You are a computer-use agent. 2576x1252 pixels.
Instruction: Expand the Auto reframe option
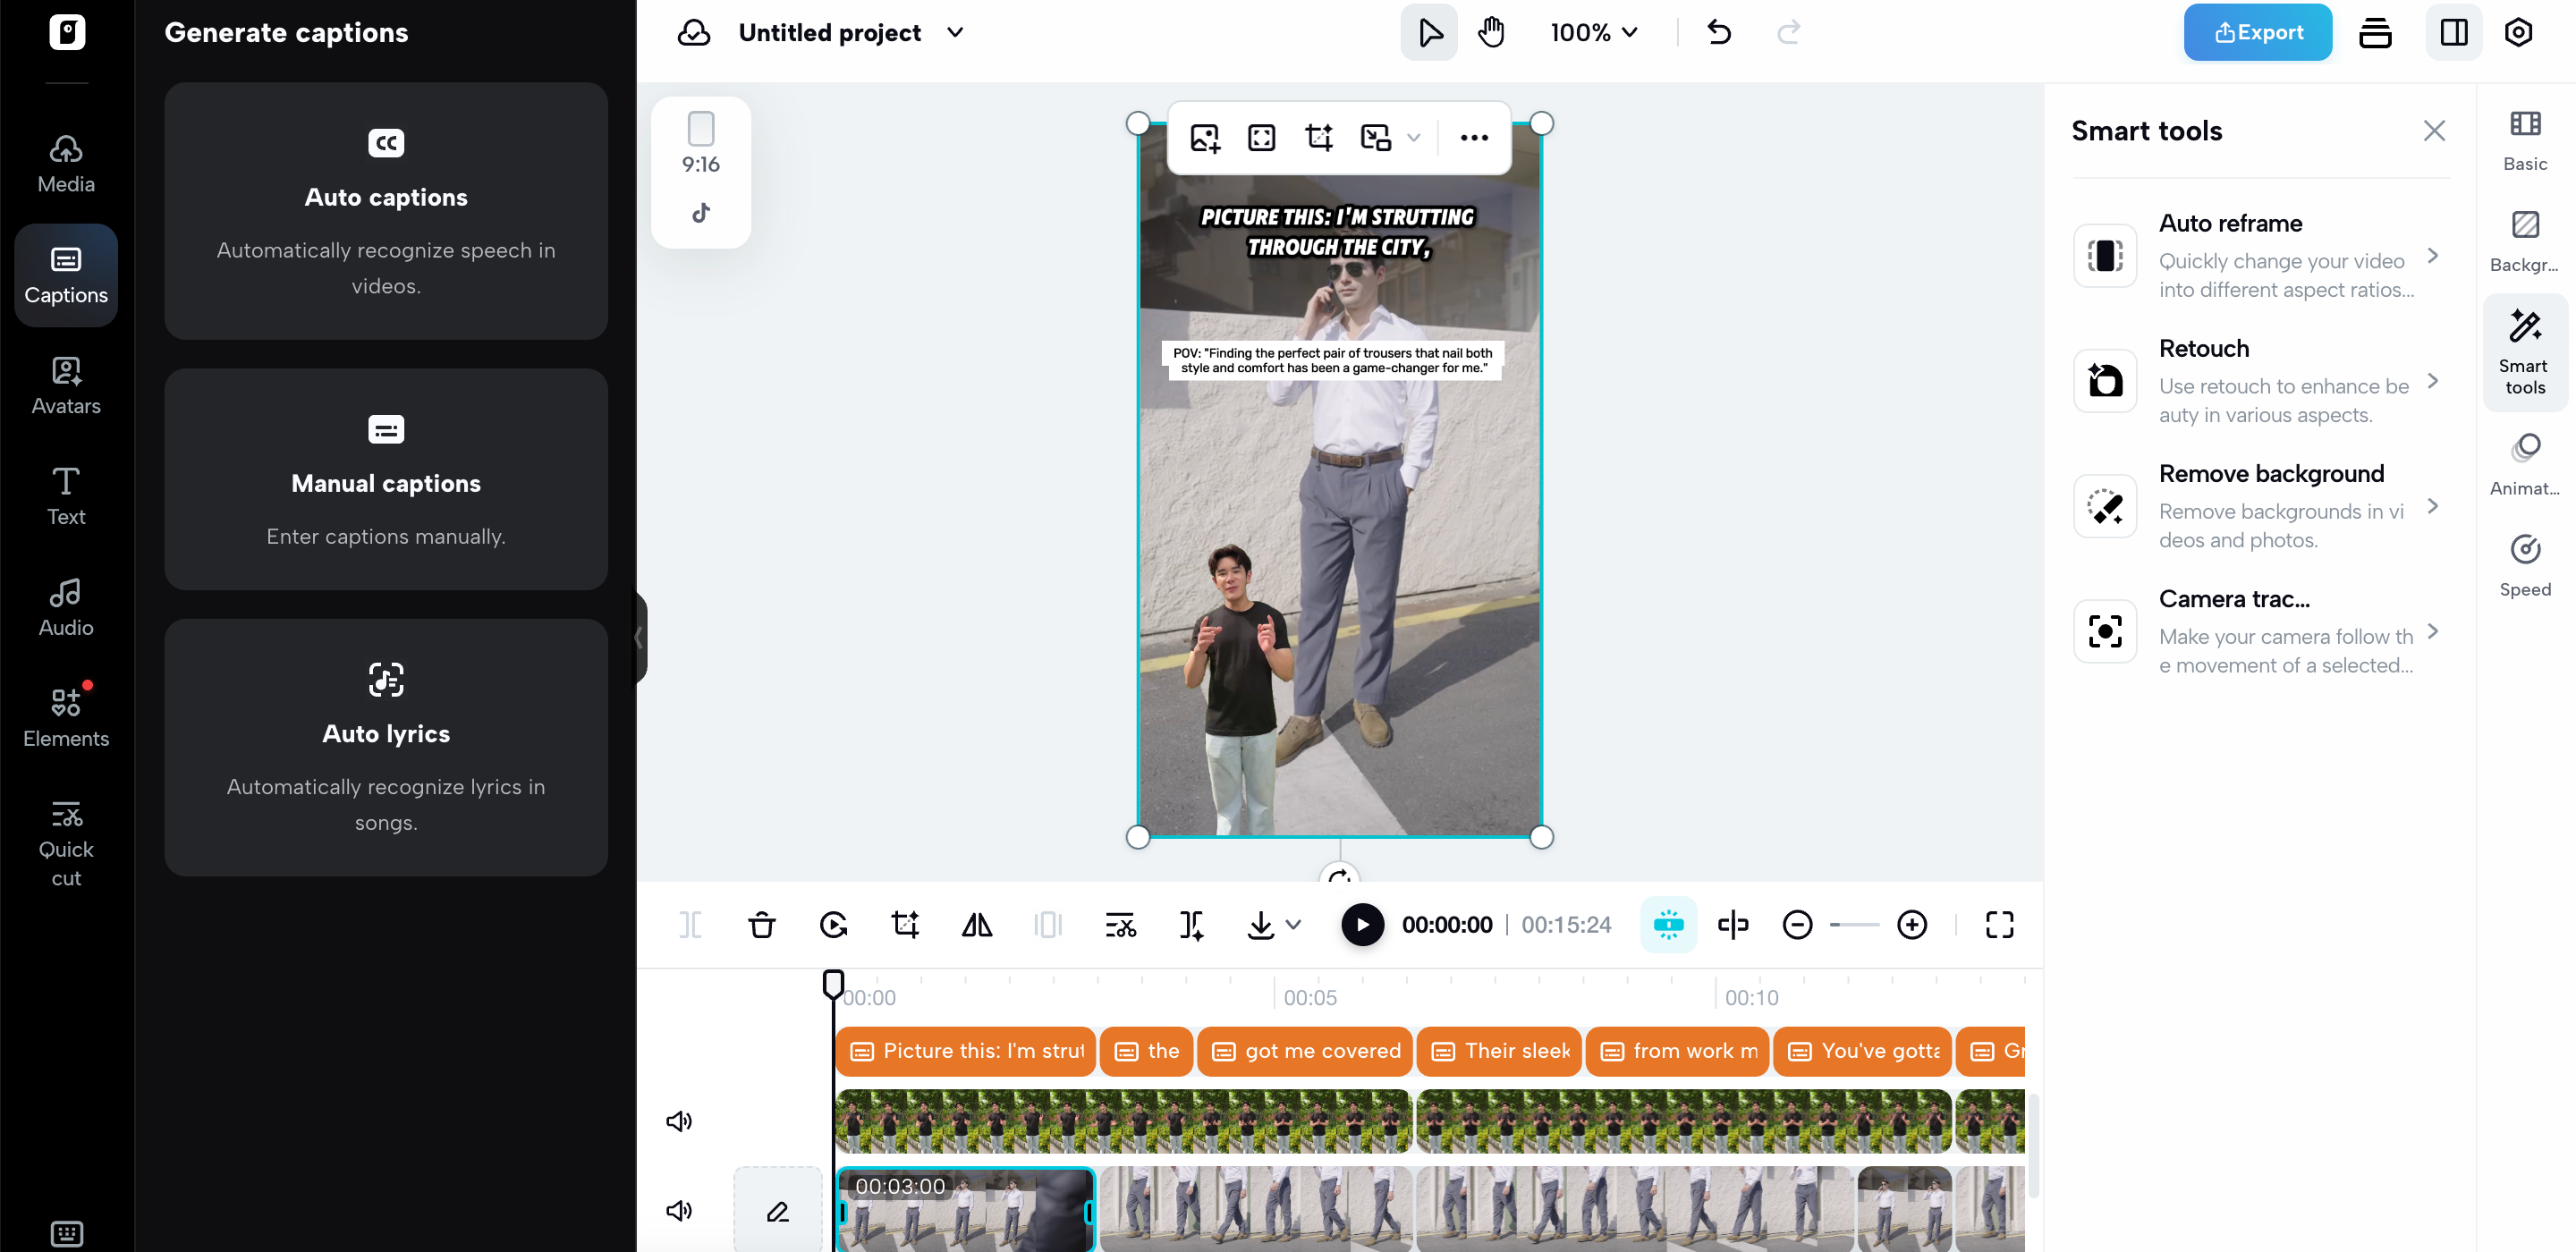coord(2432,256)
